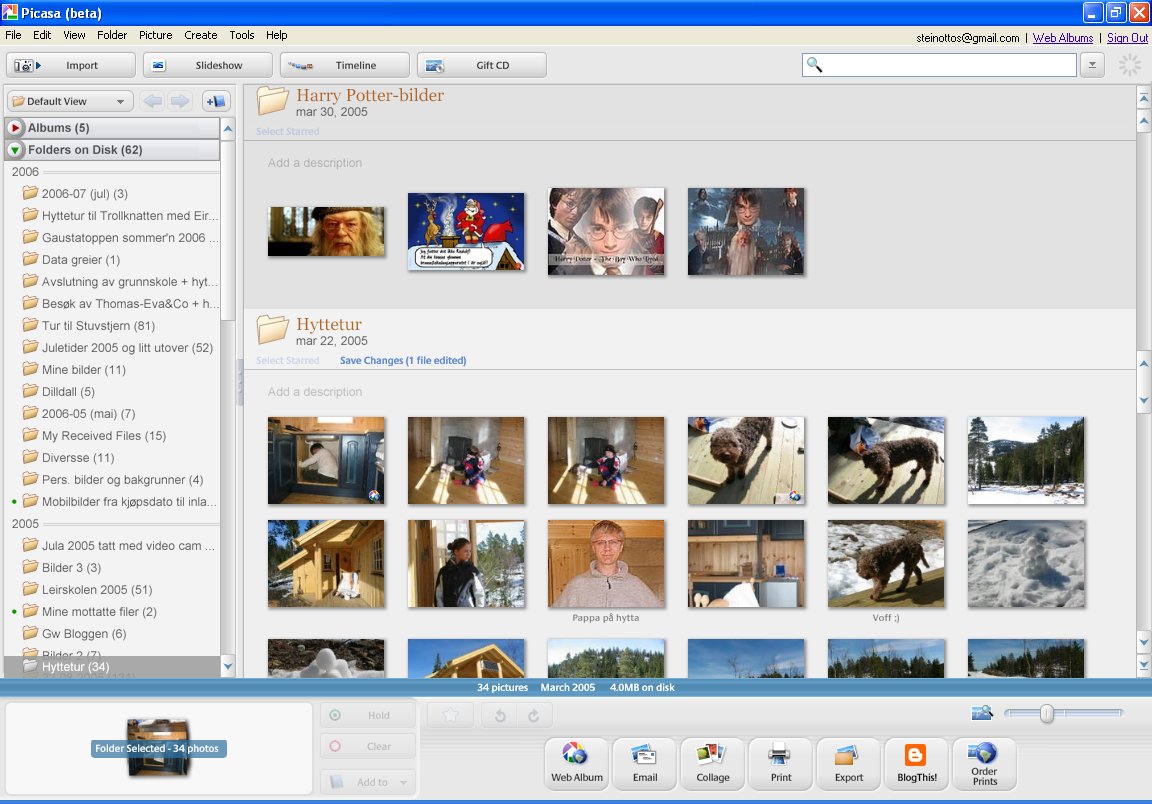Select folder Pers. bilder og bakgrunner (4)
1152x804 pixels.
click(122, 481)
